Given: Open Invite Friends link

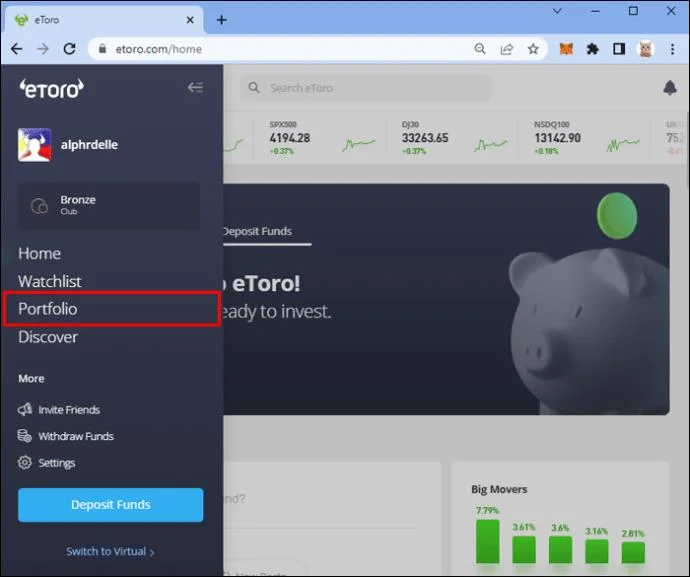Looking at the screenshot, I should [x=69, y=410].
